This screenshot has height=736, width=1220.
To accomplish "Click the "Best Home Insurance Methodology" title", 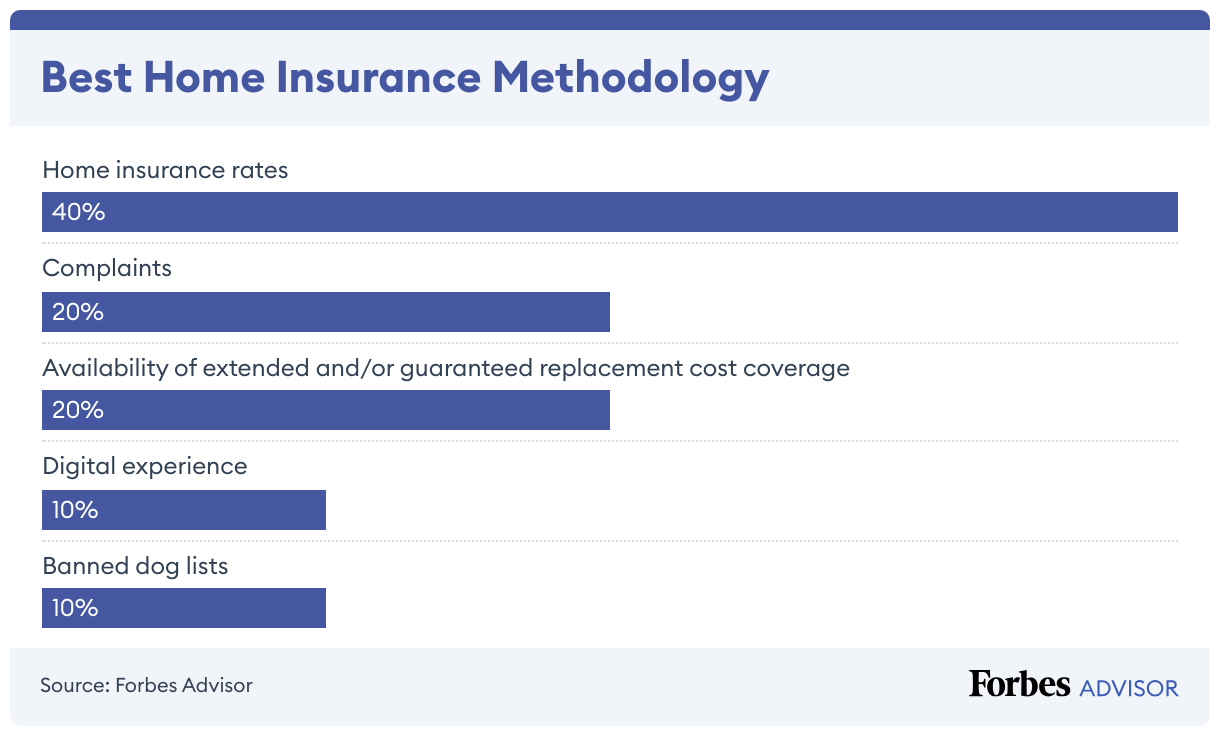I will coord(405,78).
